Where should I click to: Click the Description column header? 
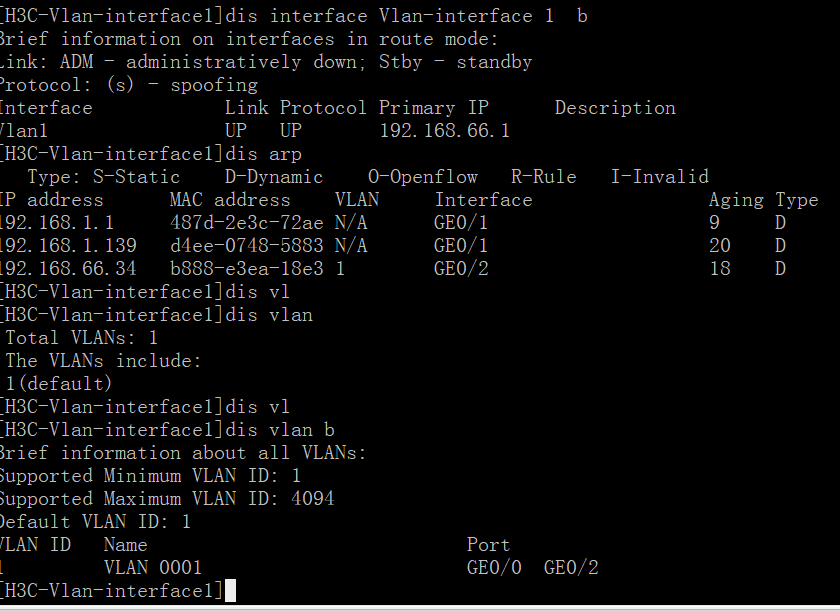point(615,108)
